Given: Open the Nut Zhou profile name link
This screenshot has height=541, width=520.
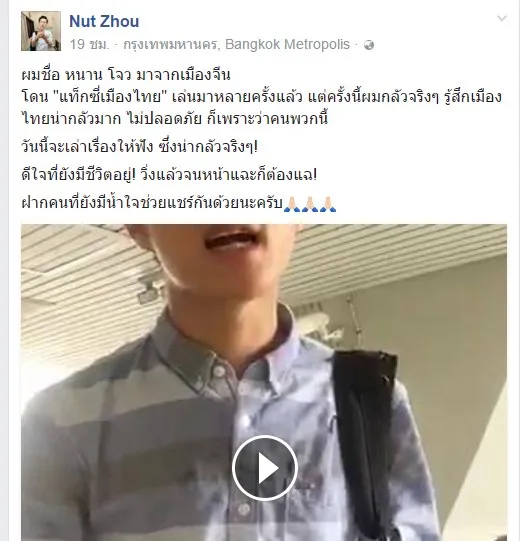Looking at the screenshot, I should point(104,21).
